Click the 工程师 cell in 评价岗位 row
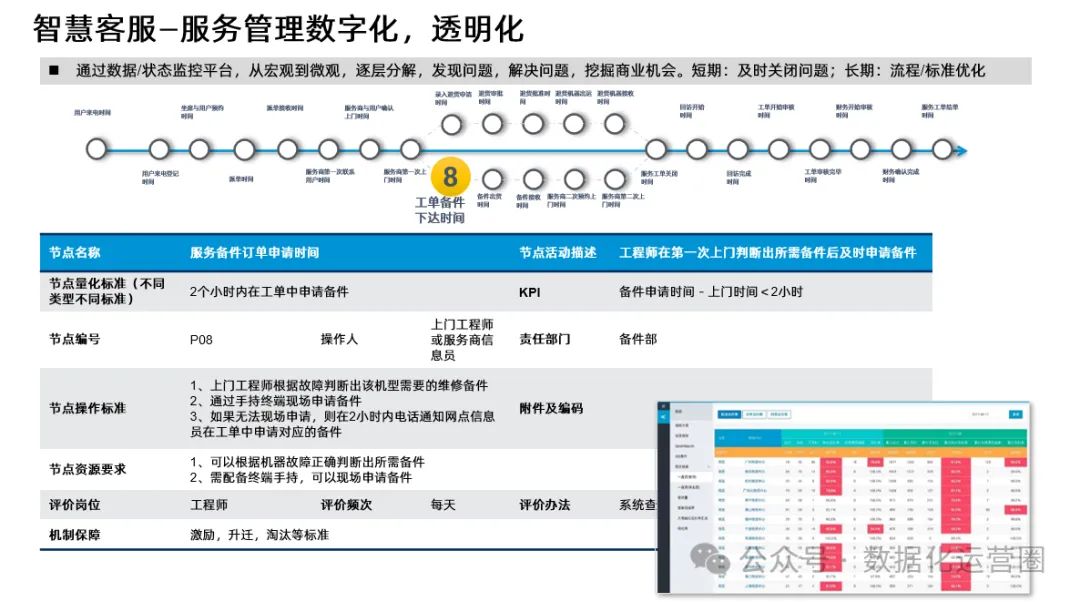Screen dimensions: 1080x602 pos(209,505)
